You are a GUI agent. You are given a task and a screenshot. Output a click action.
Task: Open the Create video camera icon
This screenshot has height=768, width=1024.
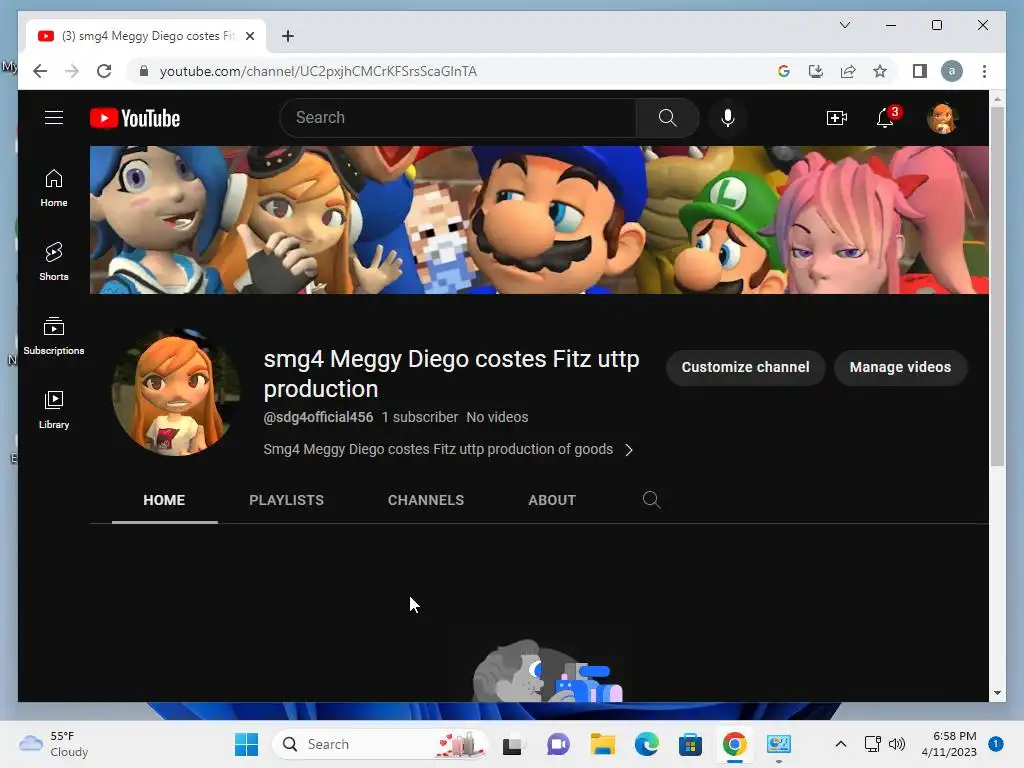(837, 118)
